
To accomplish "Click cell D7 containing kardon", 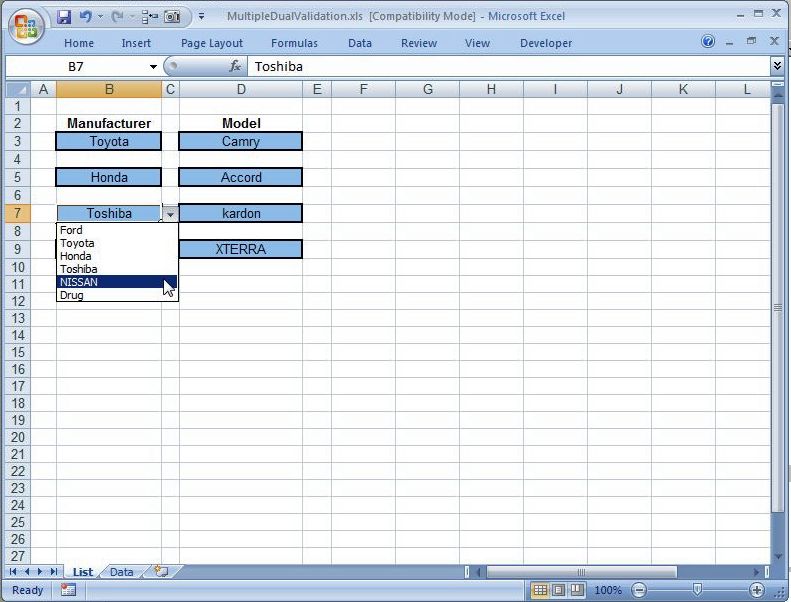I will click(x=241, y=213).
